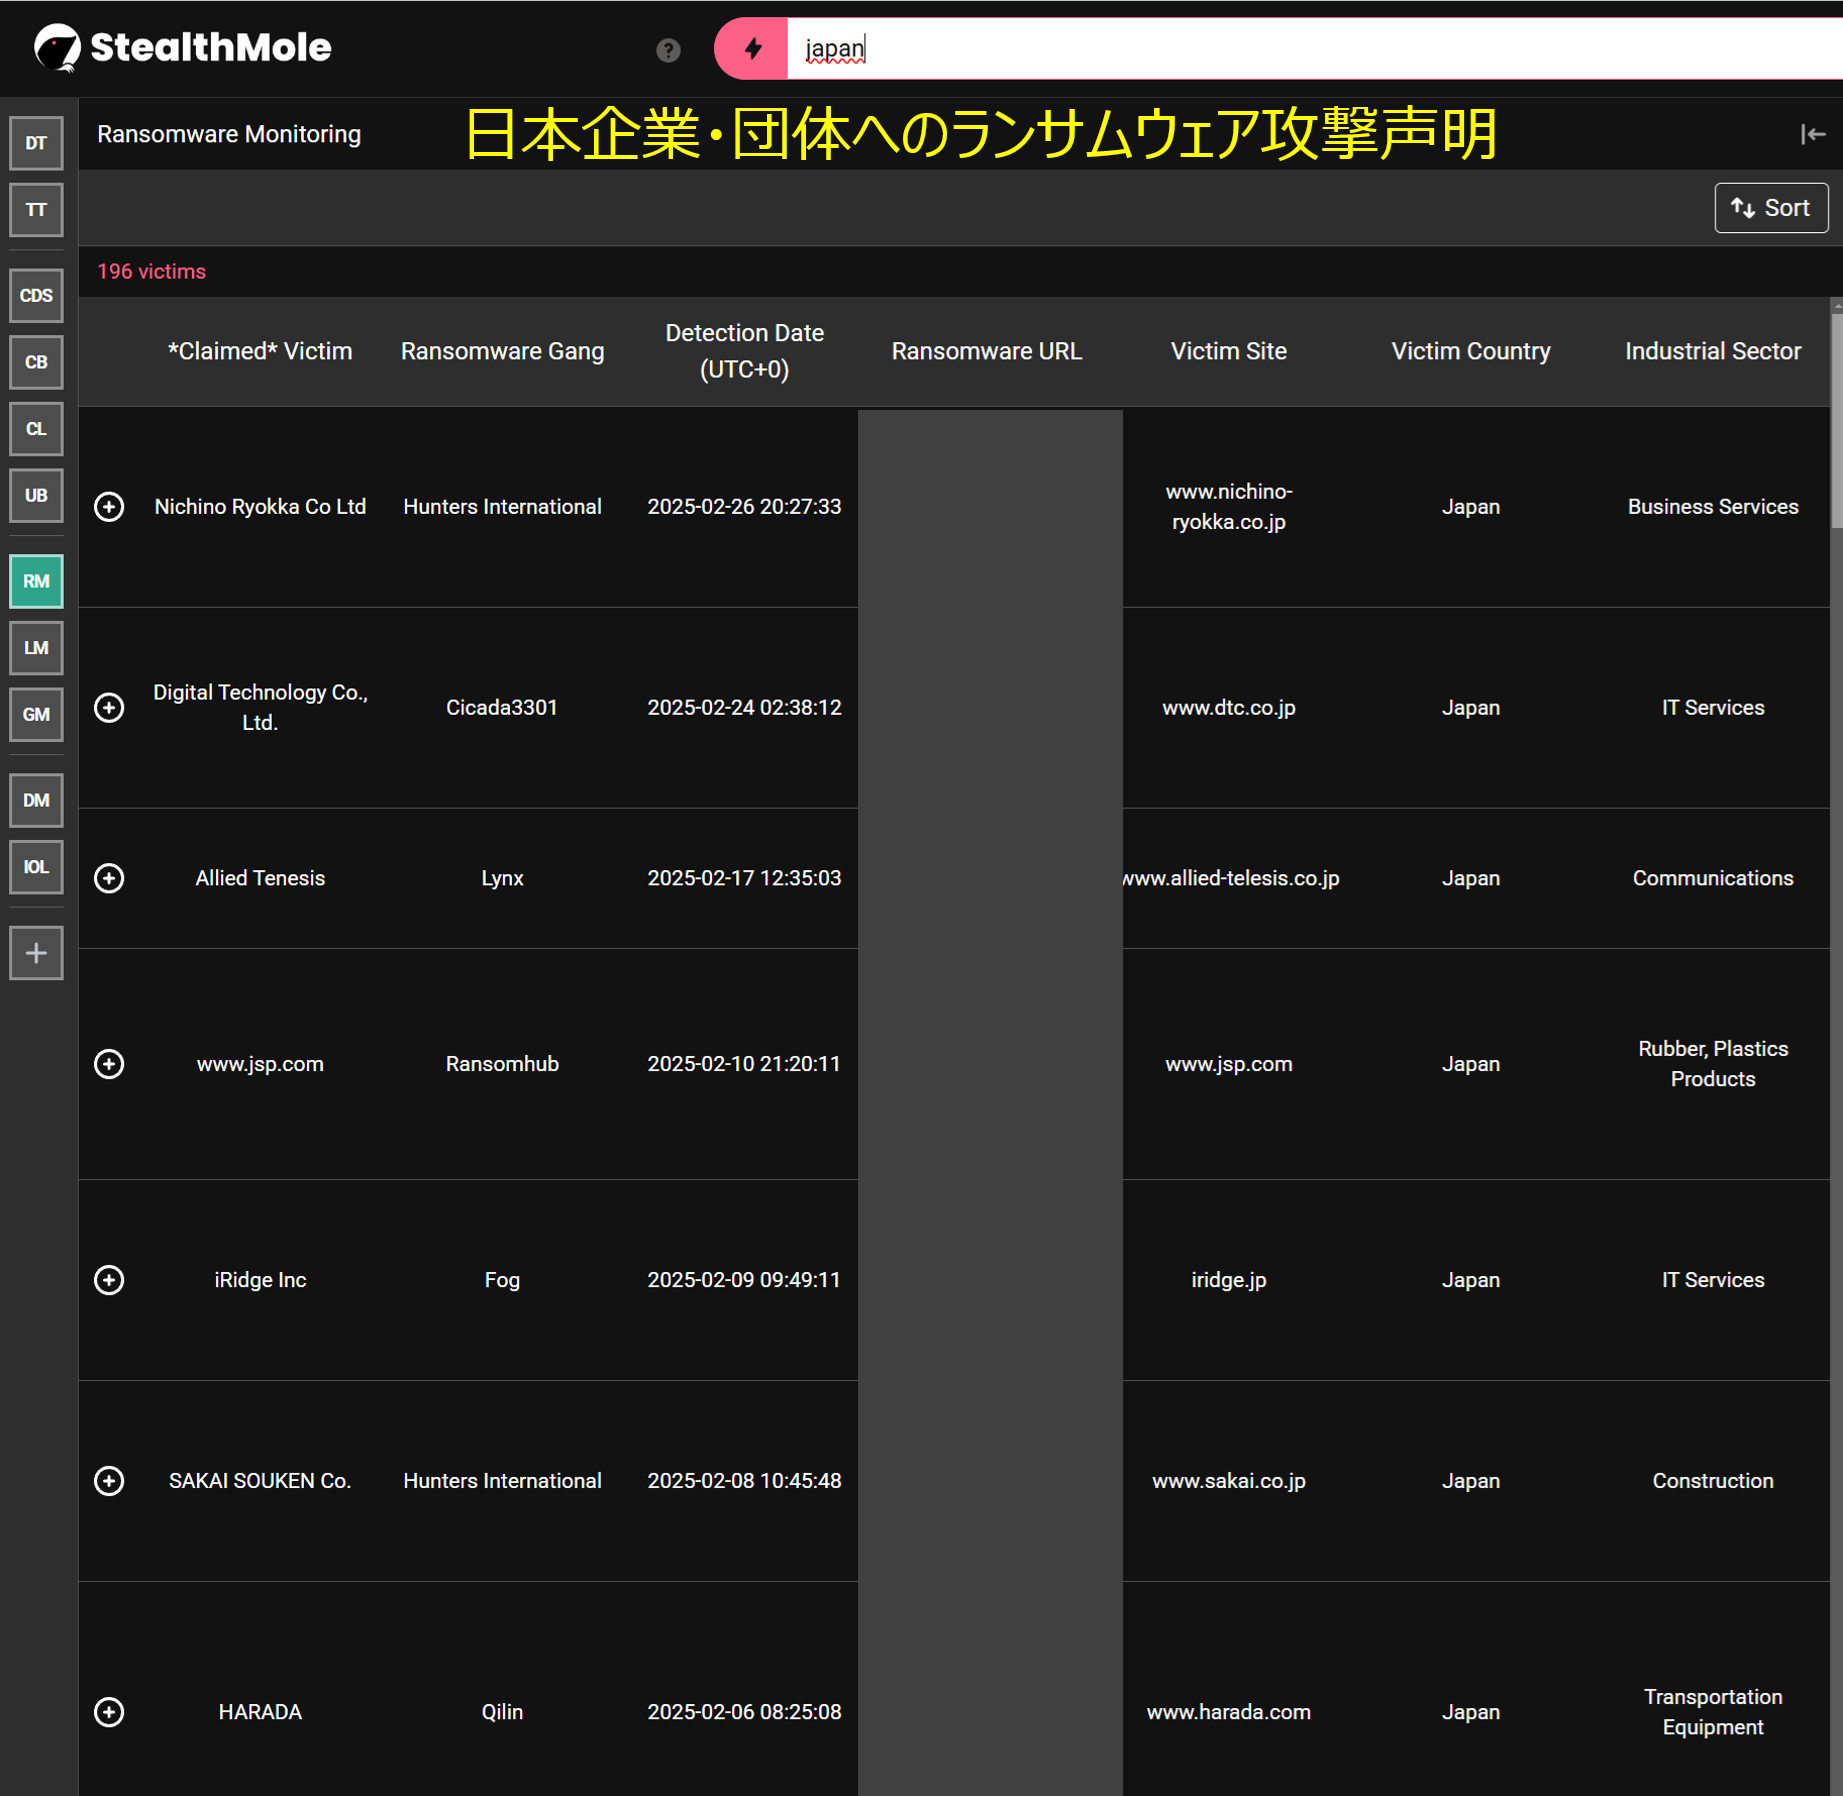Click the plus add-module sidebar button

click(x=36, y=953)
